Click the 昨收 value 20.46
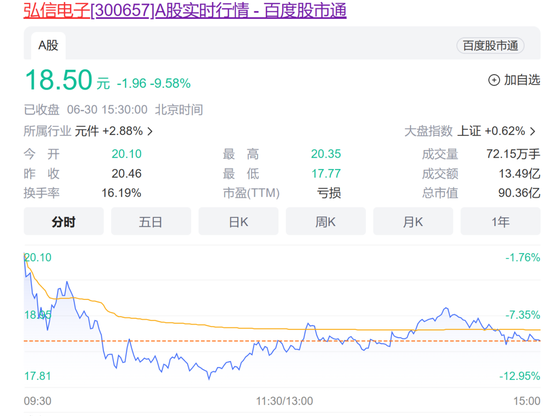This screenshot has width=550, height=416. 127,174
